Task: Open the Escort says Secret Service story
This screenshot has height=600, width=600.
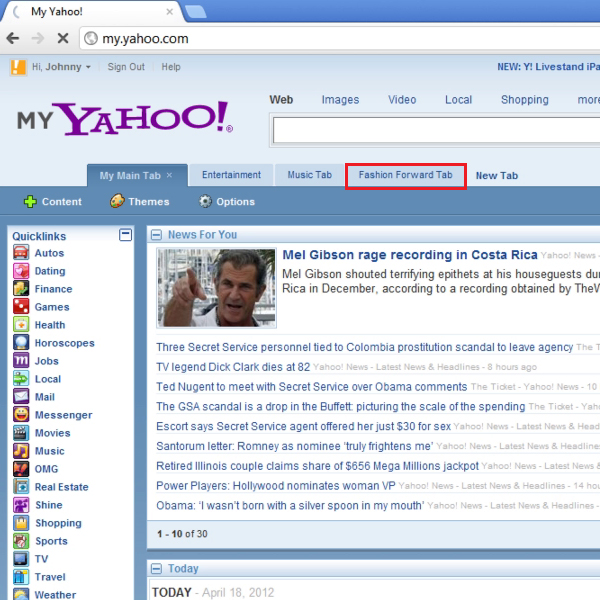Action: 303,426
